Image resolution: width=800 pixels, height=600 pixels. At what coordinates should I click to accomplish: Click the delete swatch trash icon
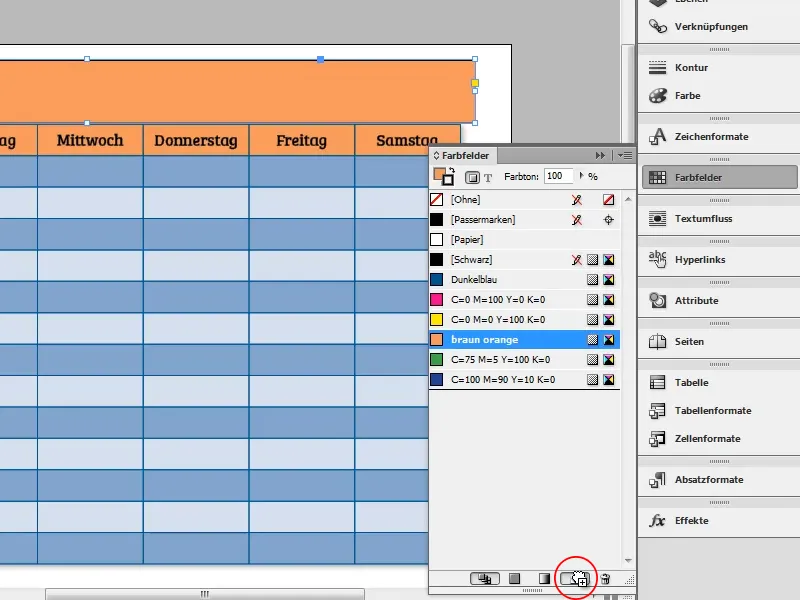pos(605,579)
